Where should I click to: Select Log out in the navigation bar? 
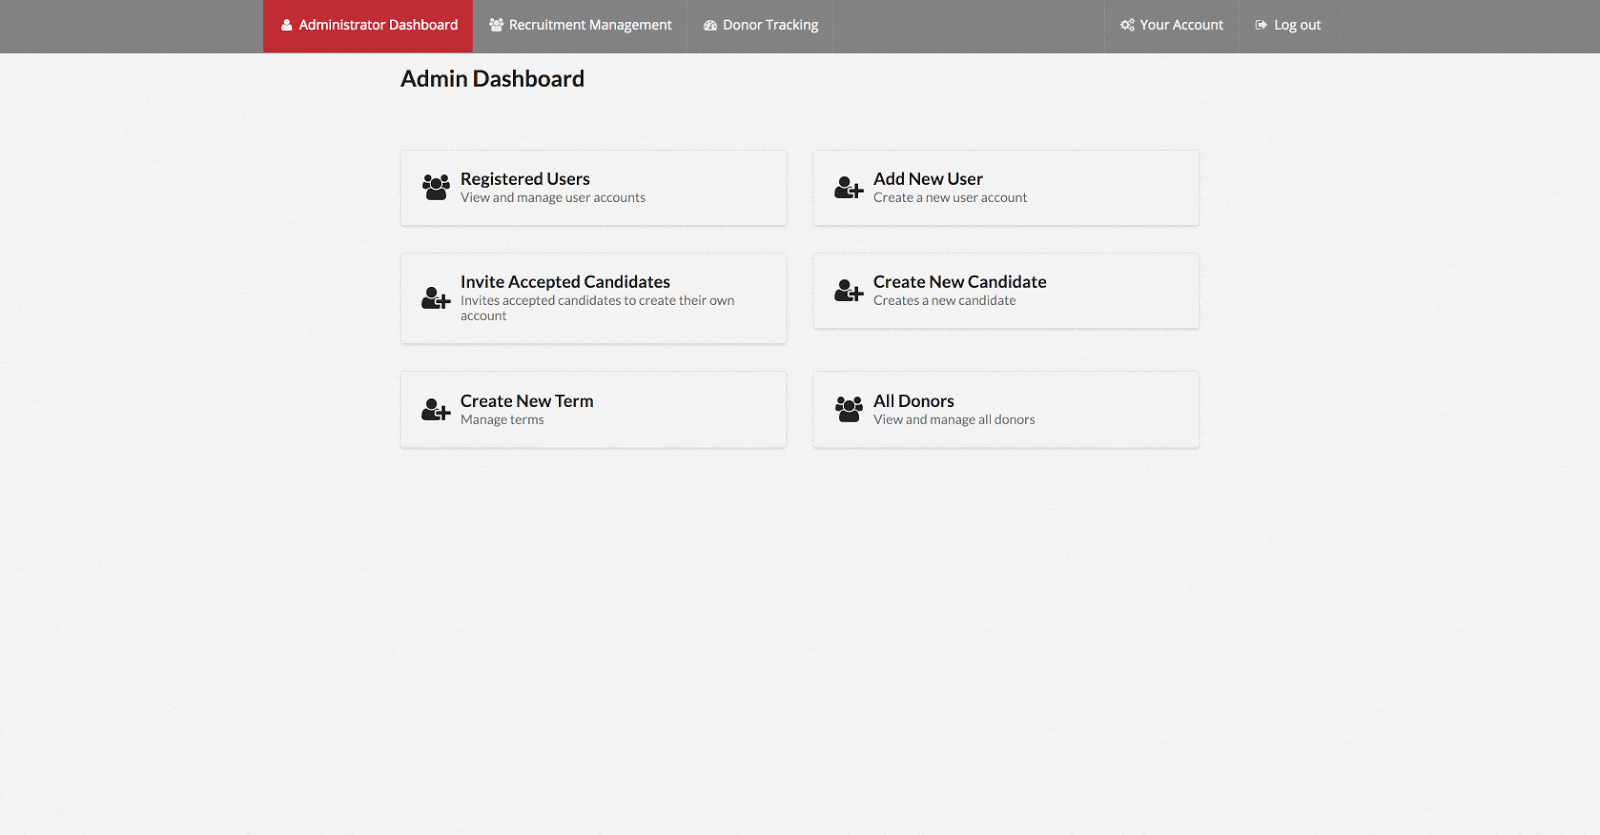click(1288, 26)
